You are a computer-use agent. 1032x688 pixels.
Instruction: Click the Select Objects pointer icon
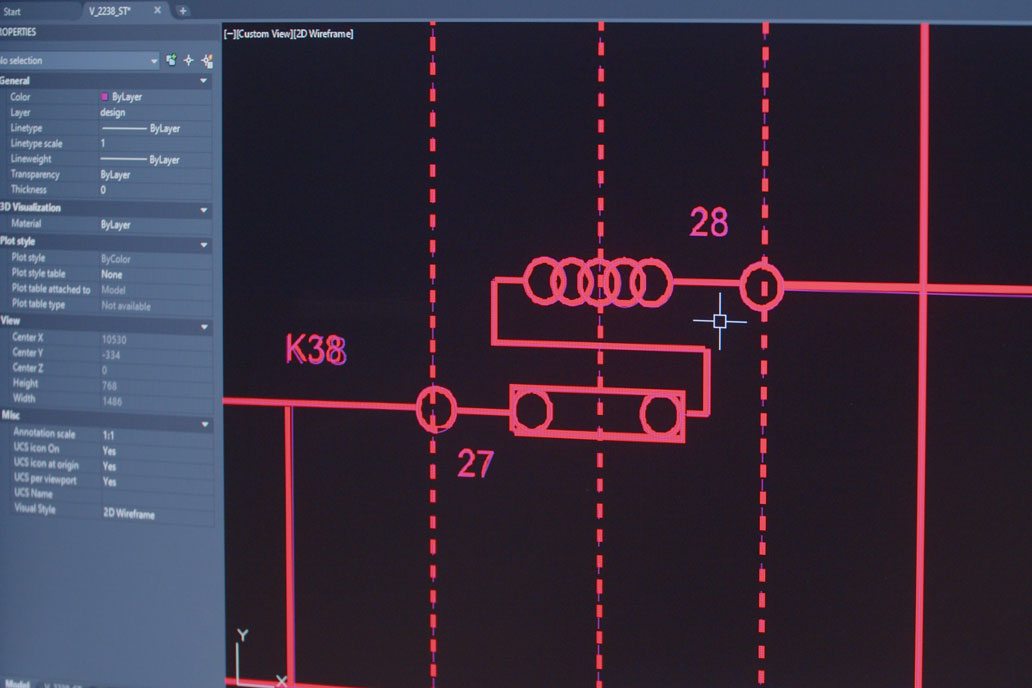click(x=189, y=60)
